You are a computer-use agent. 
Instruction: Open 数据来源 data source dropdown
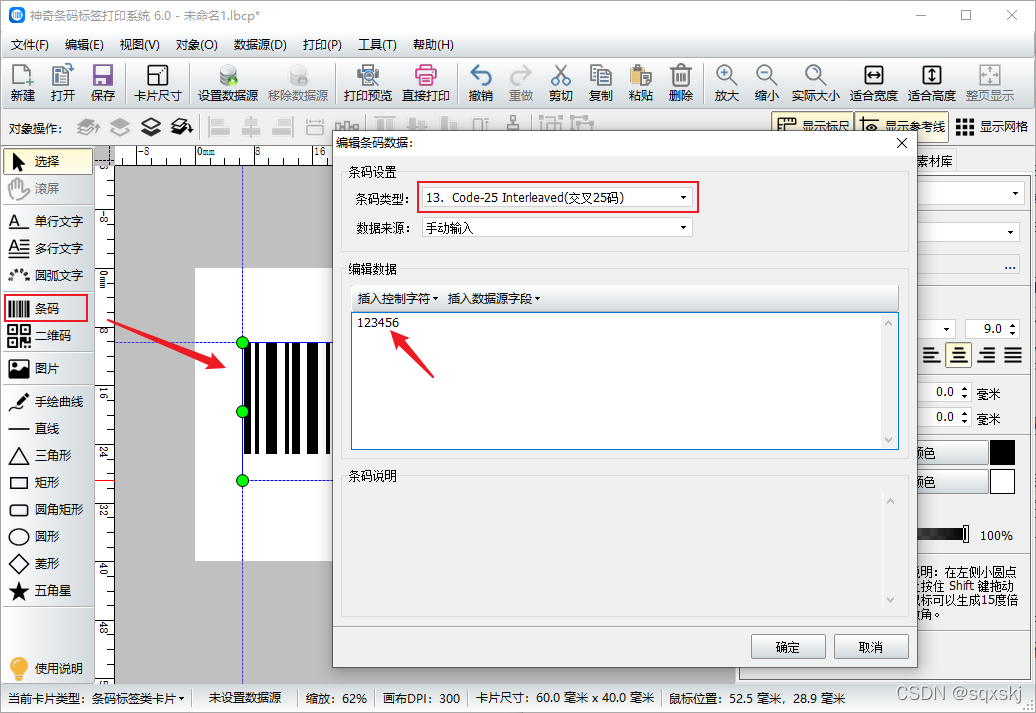coord(557,228)
